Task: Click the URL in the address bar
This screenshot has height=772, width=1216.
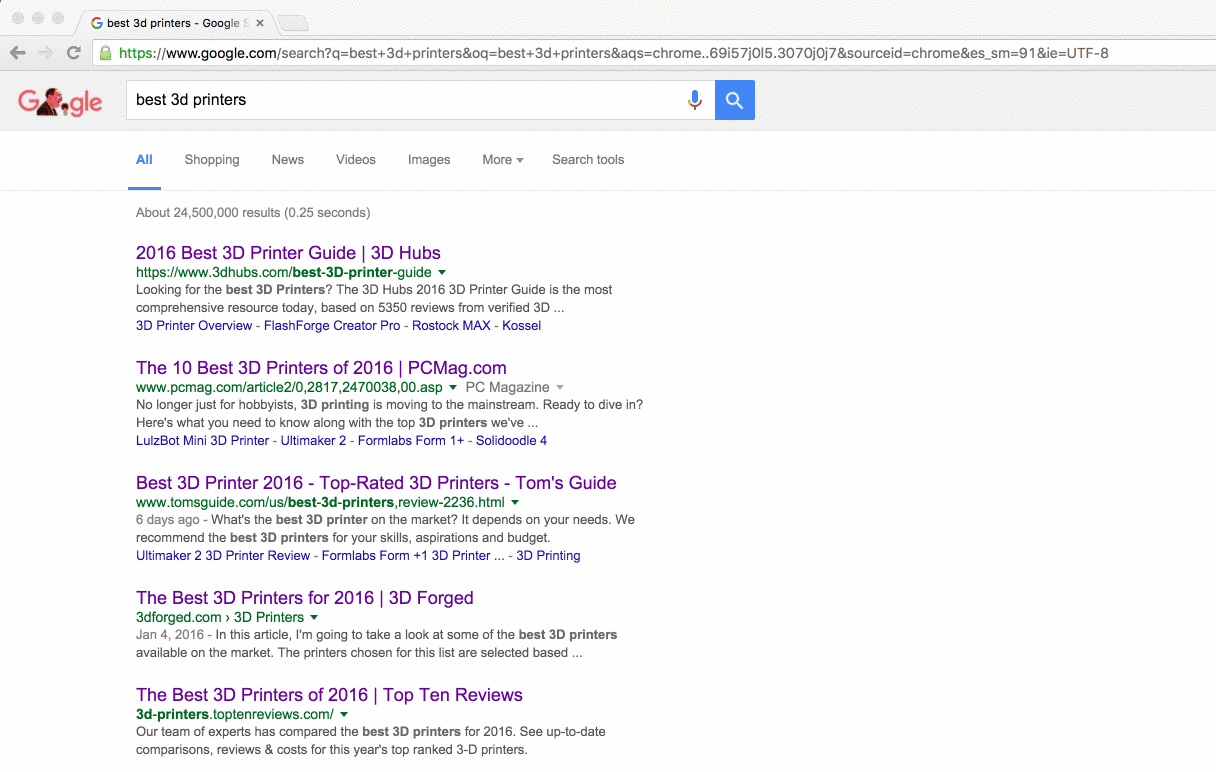Action: 613,53
